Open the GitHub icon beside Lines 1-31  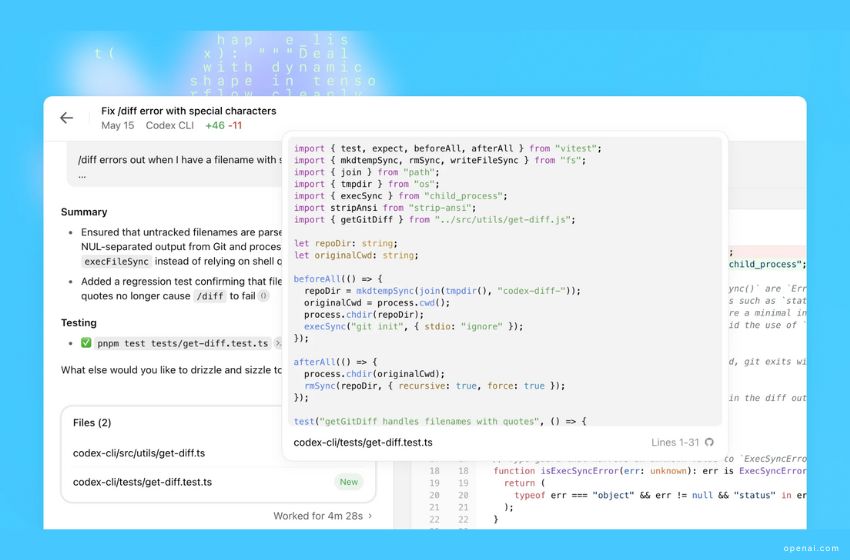coord(709,442)
